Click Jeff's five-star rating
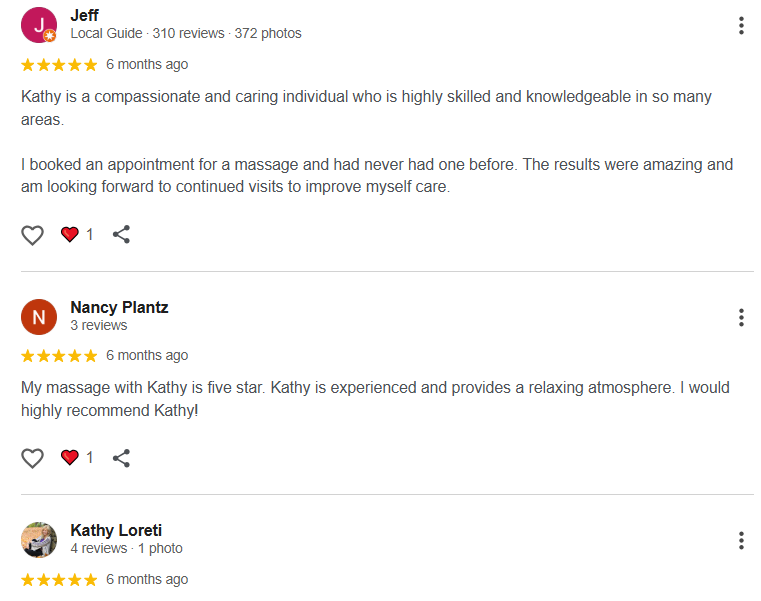 [x=59, y=65]
